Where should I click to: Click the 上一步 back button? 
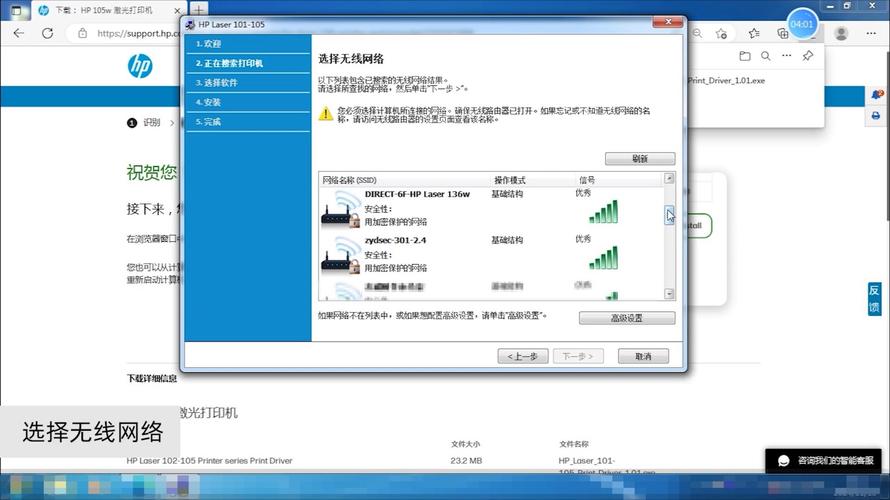click(523, 356)
